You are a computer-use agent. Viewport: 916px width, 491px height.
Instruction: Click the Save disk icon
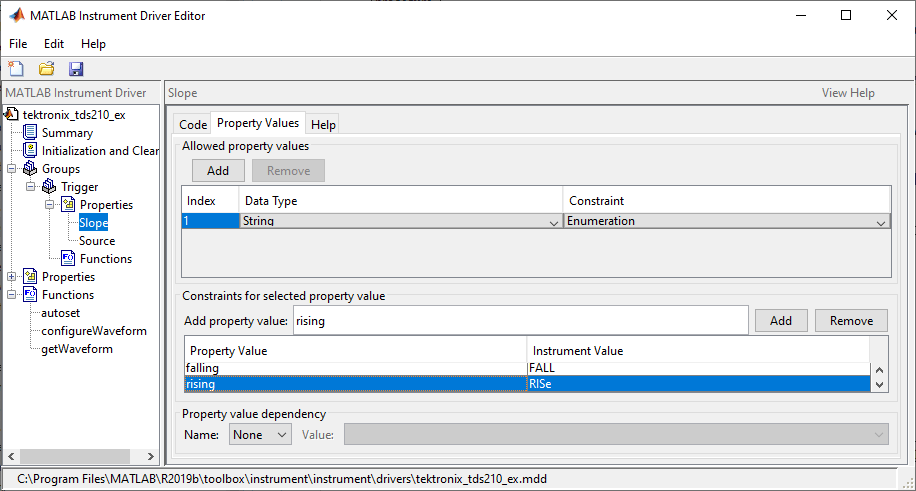click(76, 69)
